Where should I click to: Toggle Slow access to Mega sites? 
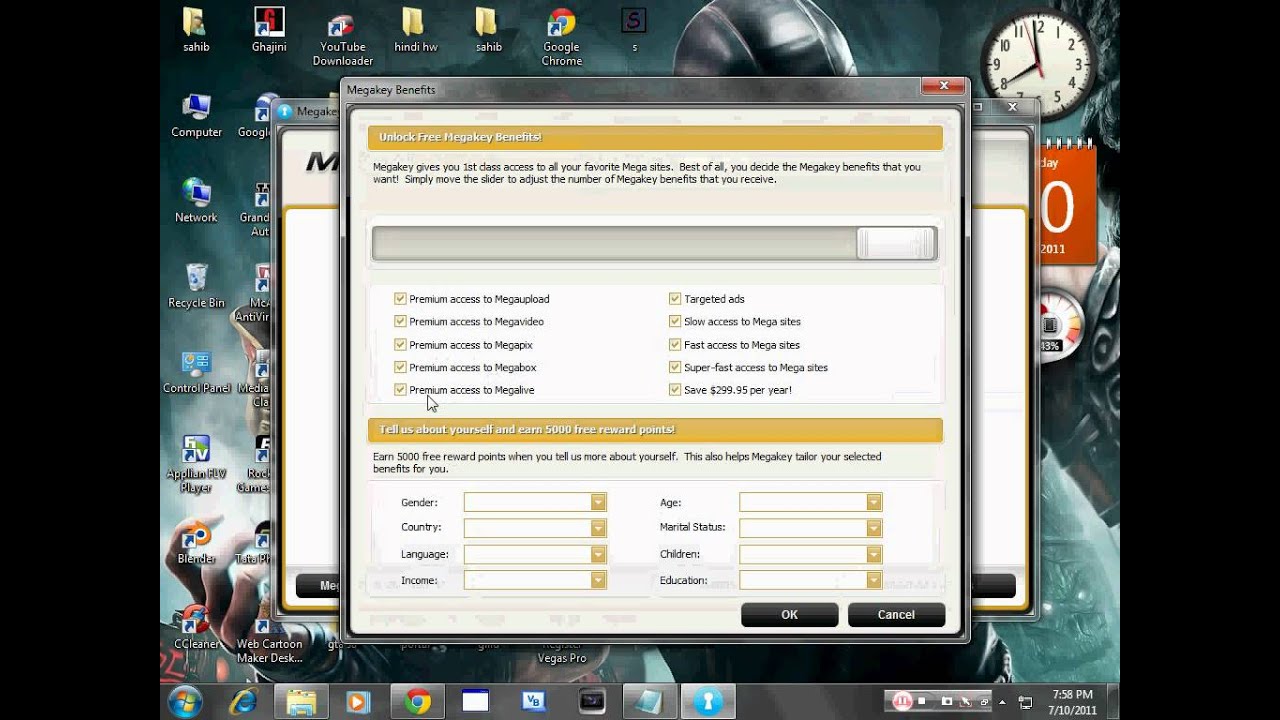click(675, 321)
